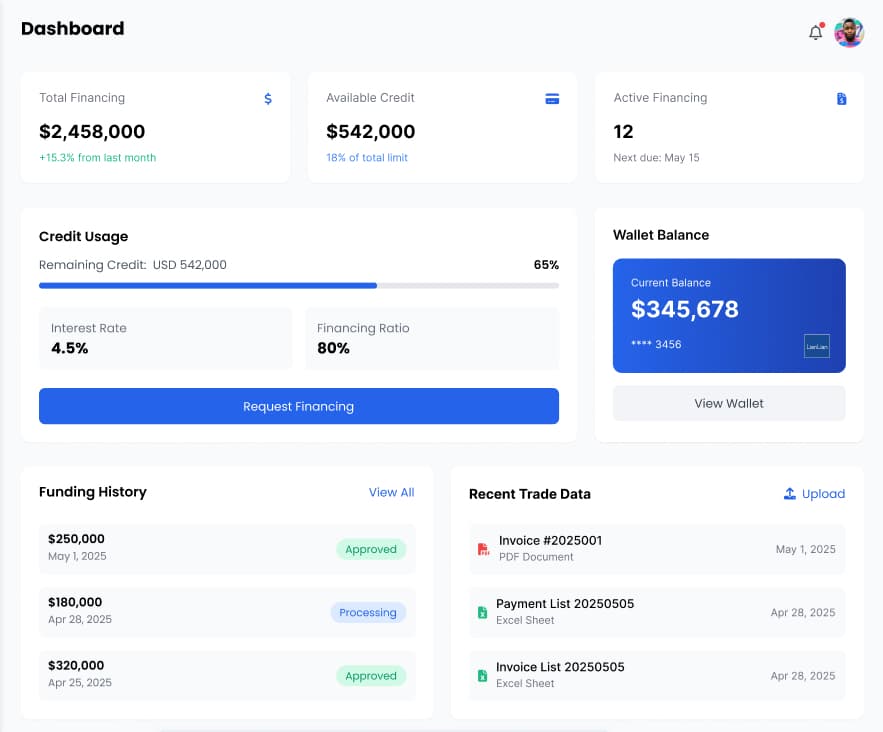Screen dimensions: 883x732
Task: Open View Wallet button
Action: [729, 403]
